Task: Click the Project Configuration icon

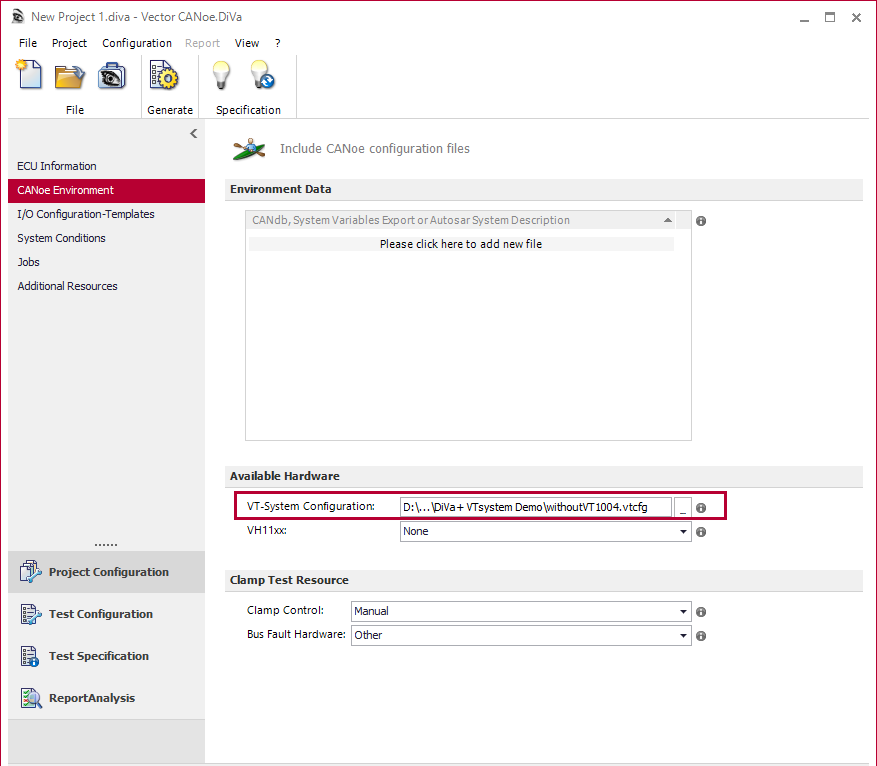Action: [x=30, y=571]
